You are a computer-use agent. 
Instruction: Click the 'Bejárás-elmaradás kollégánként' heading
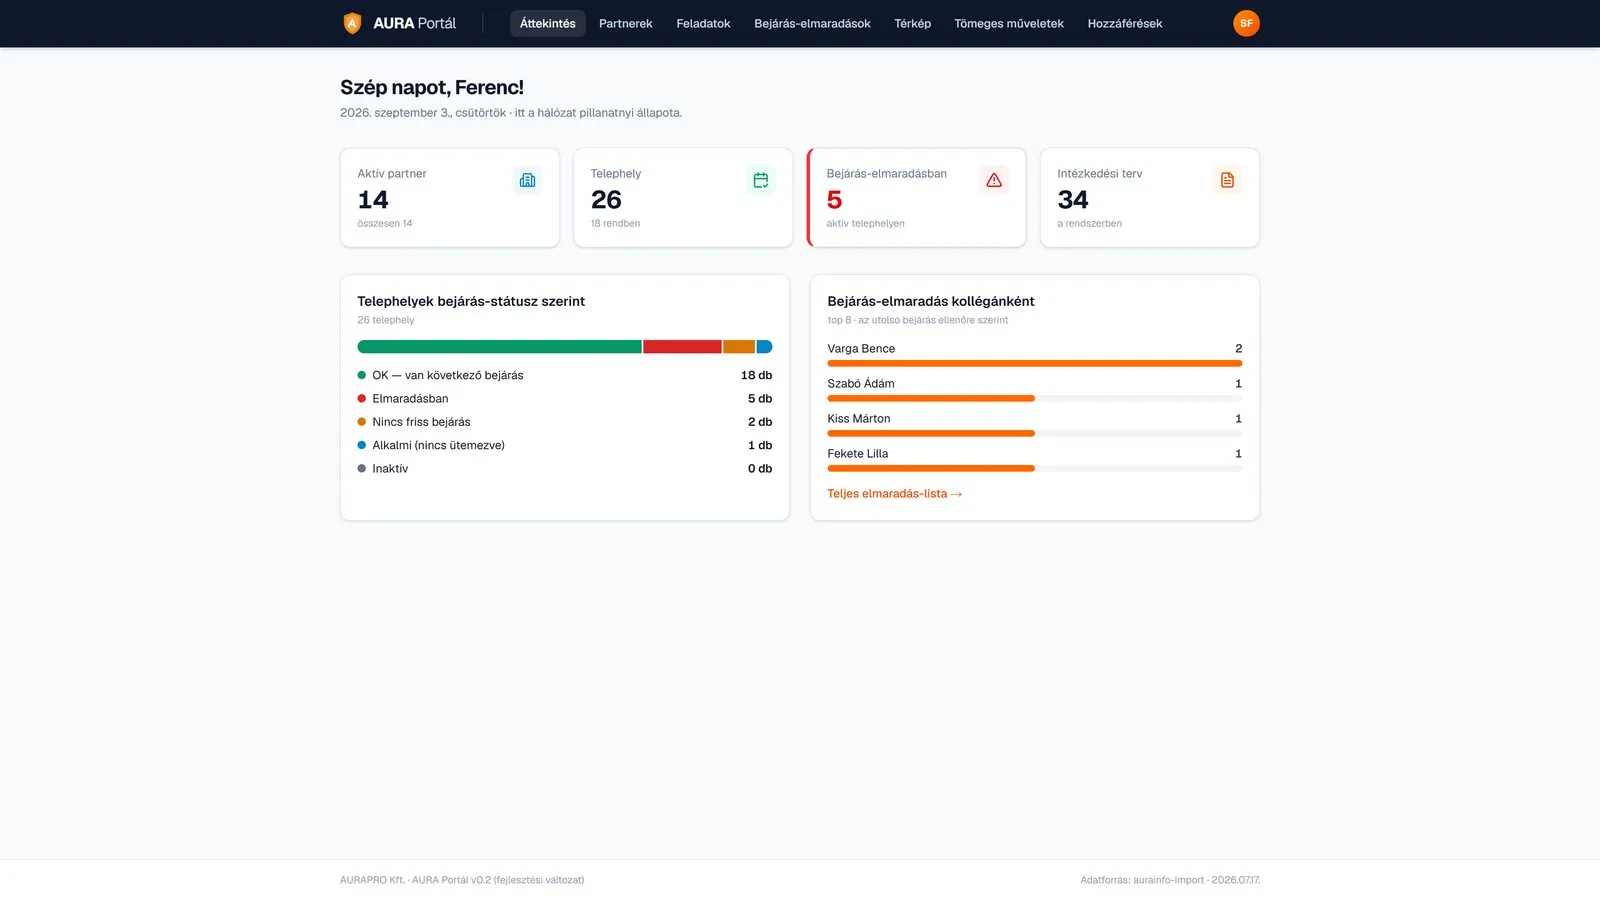coord(931,301)
